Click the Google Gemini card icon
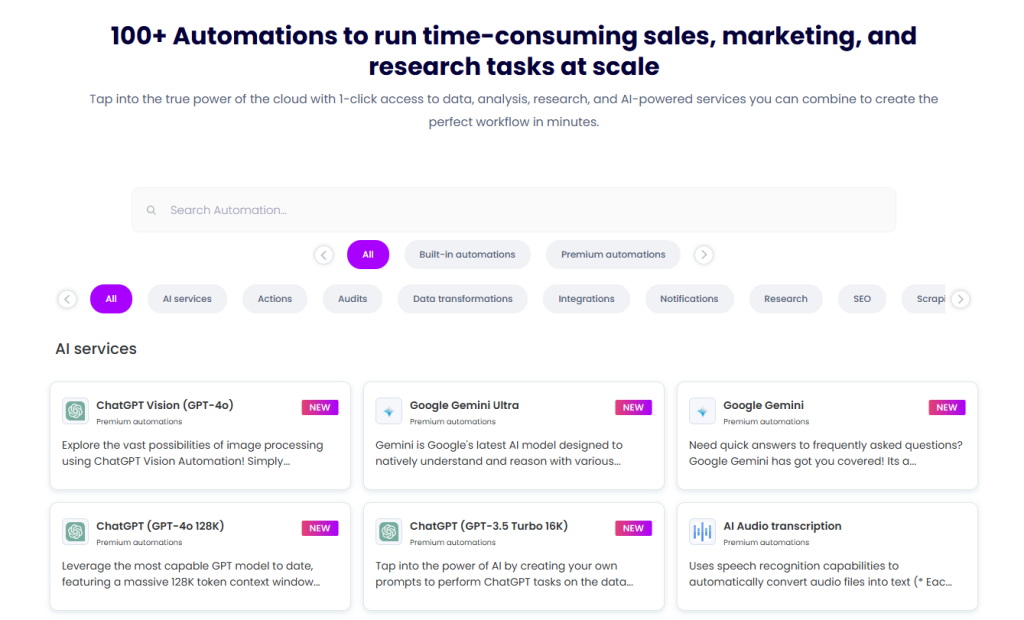 point(702,411)
